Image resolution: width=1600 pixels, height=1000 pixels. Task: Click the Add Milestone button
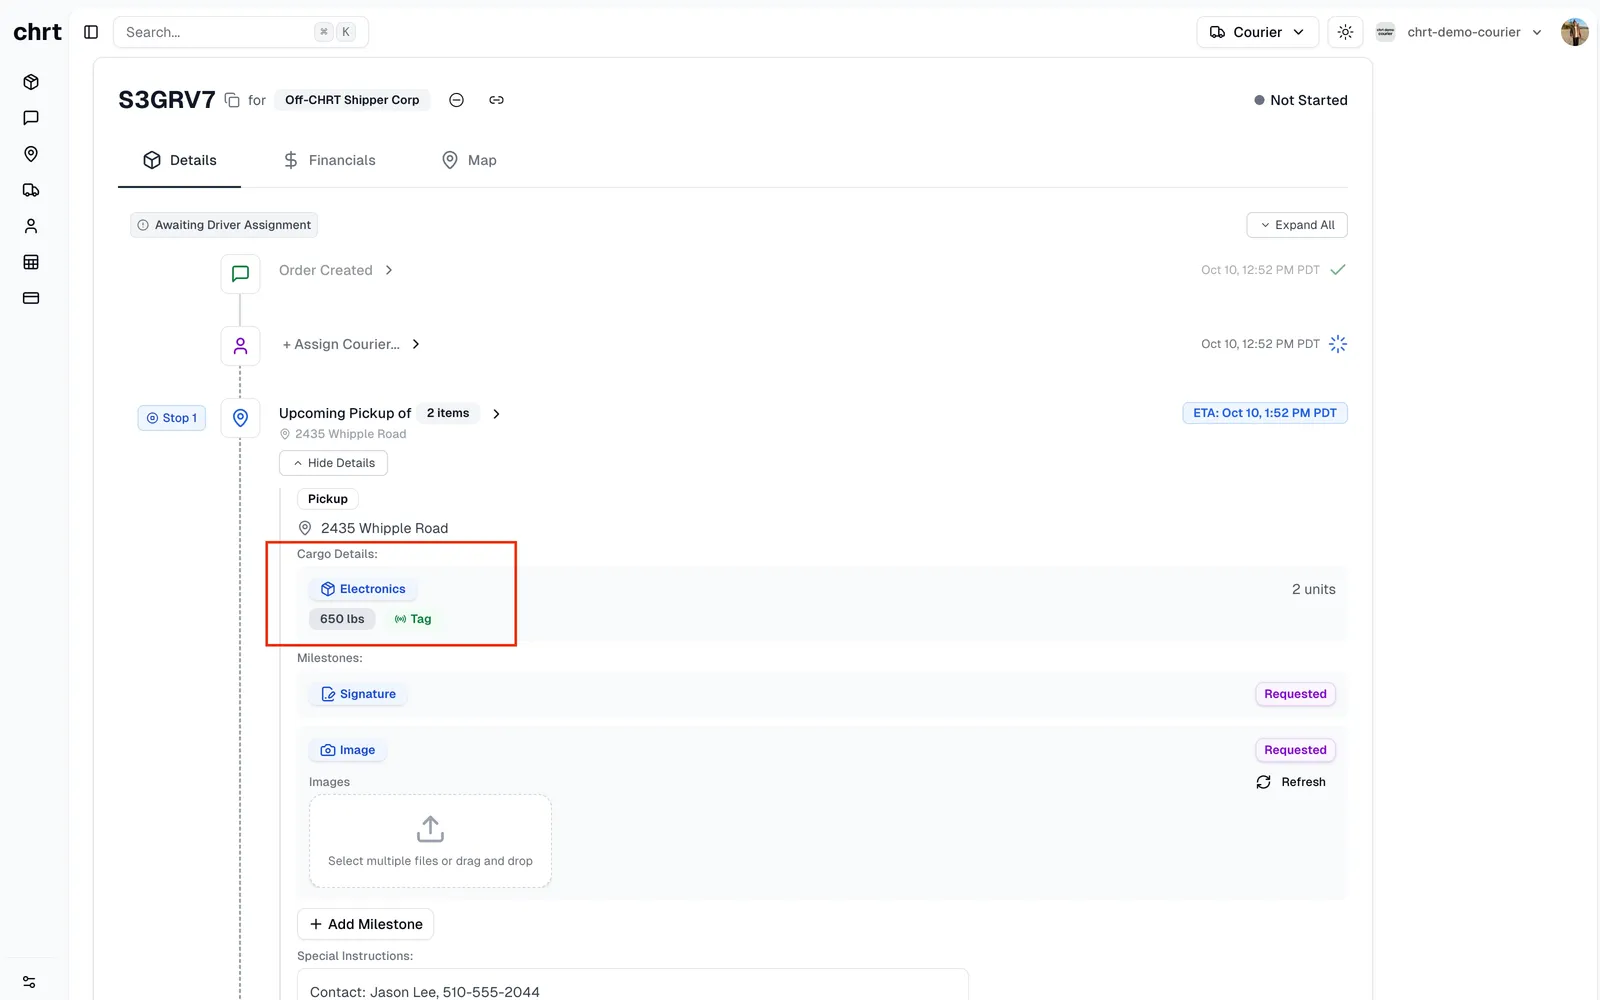(365, 924)
